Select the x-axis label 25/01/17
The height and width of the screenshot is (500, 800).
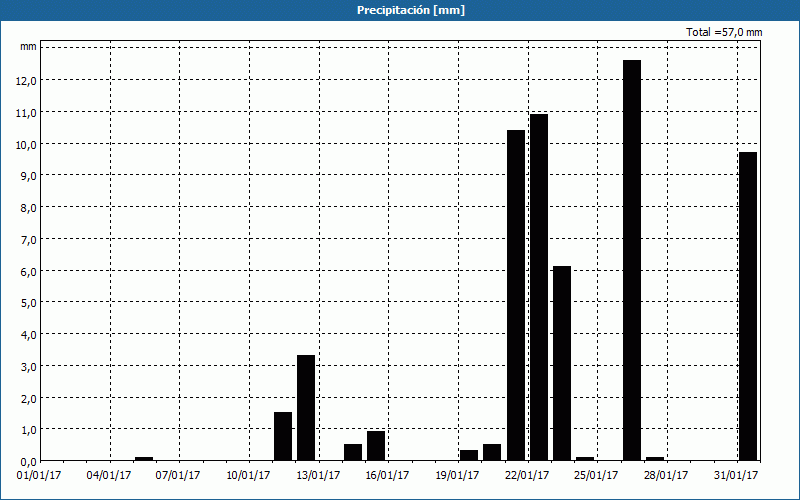pyautogui.click(x=596, y=475)
